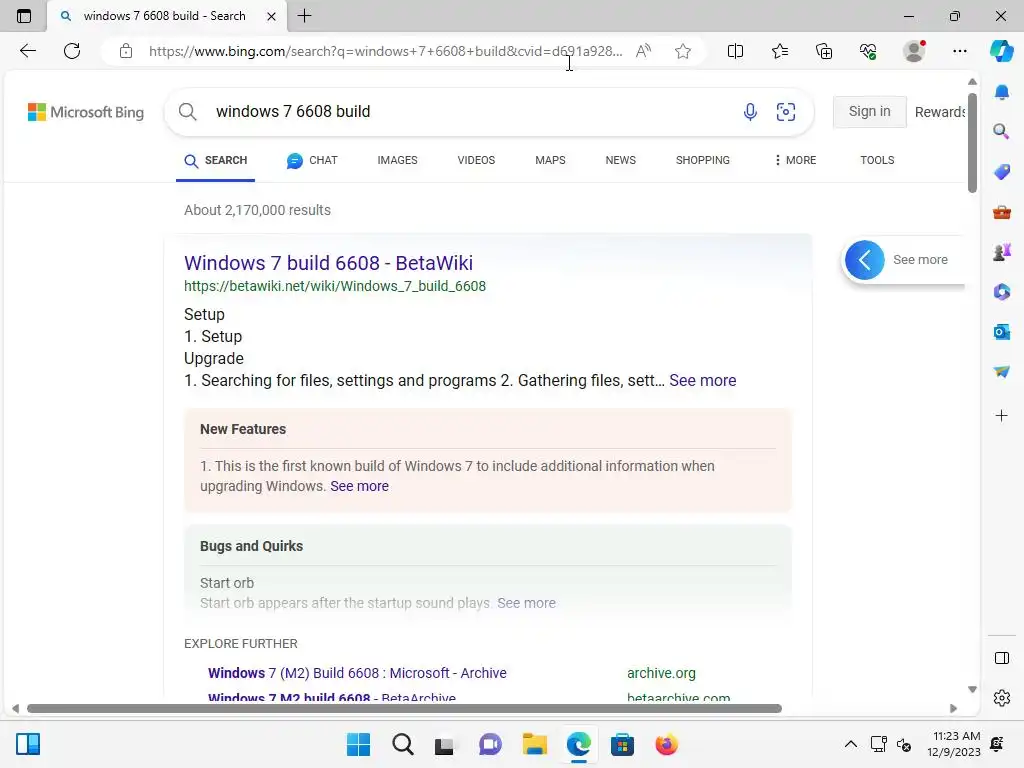
Task: Open File Explorer from taskbar
Action: [x=534, y=744]
